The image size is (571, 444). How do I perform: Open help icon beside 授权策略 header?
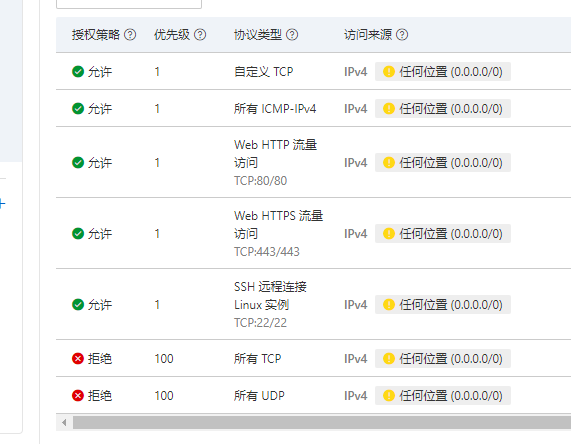130,35
